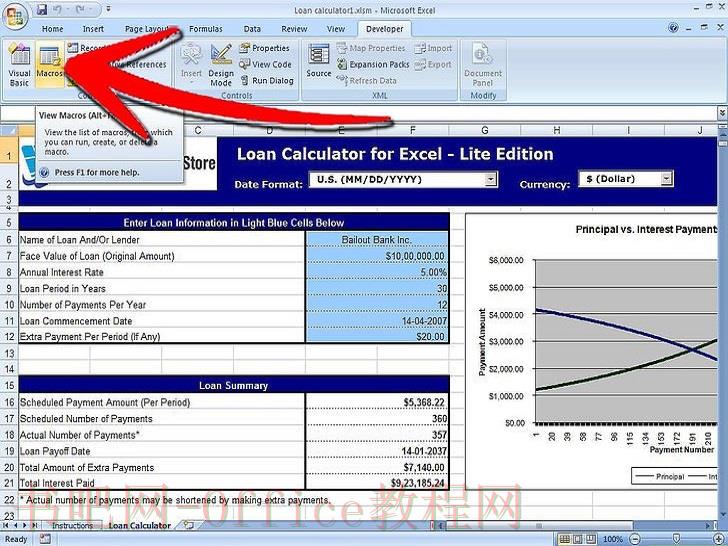The image size is (728, 546).
Task: Select the $10,00,000.00 loan value cell
Action: (377, 256)
